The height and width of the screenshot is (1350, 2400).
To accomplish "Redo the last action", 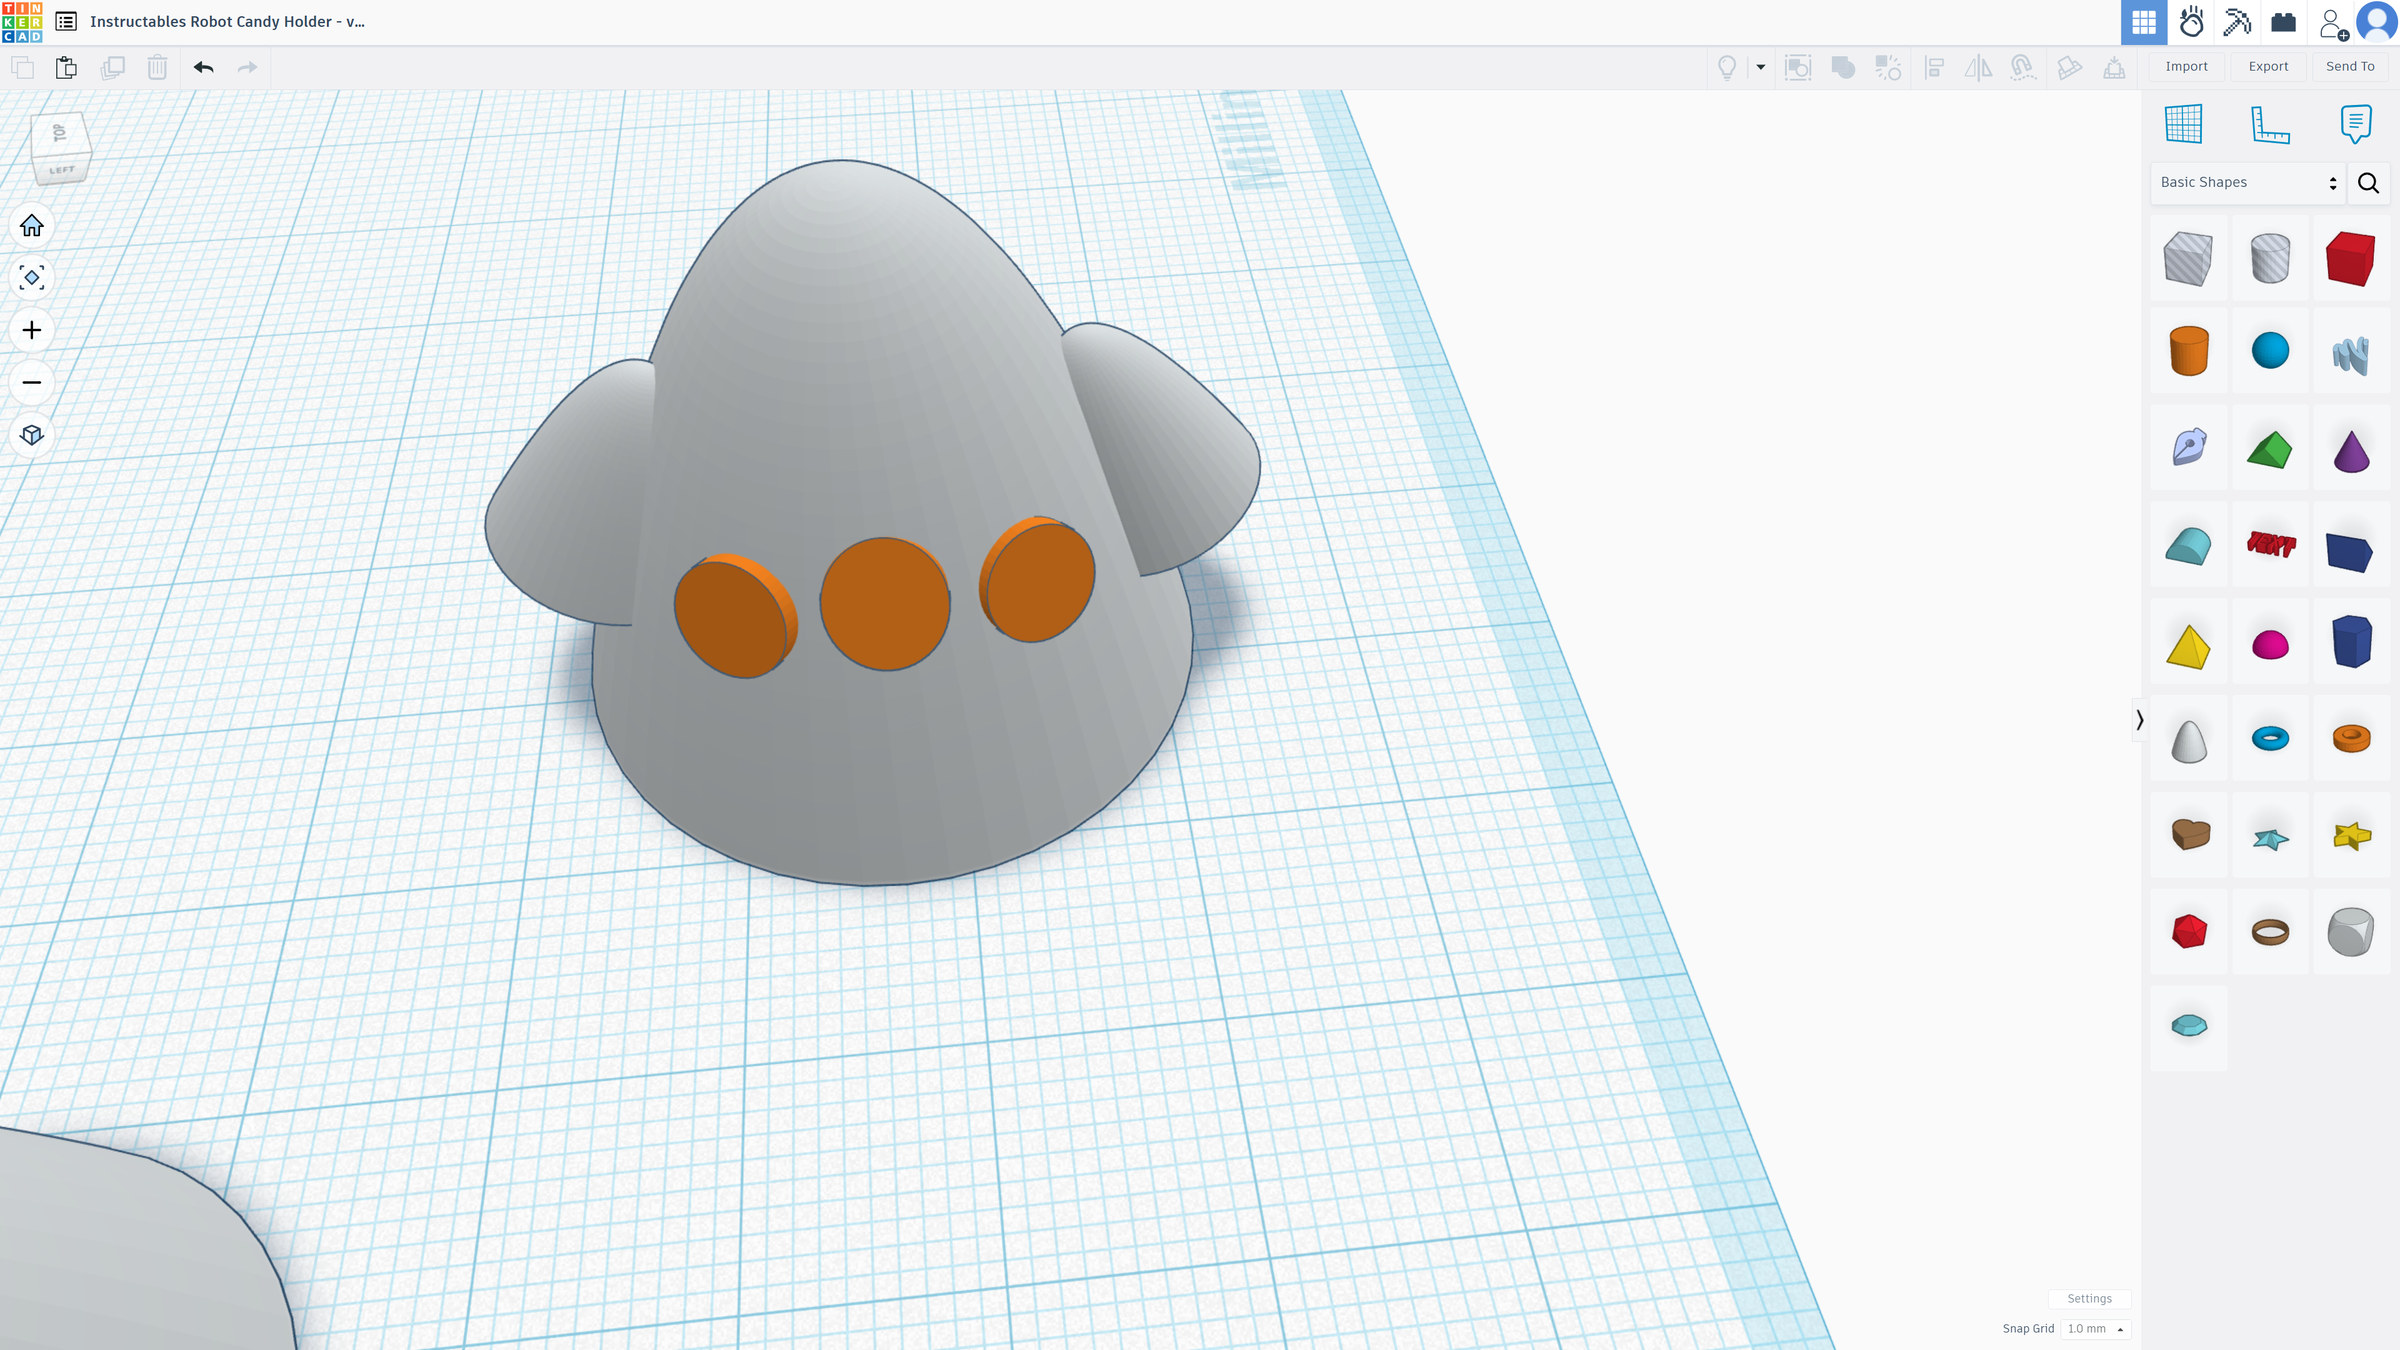I will pyautogui.click(x=247, y=67).
